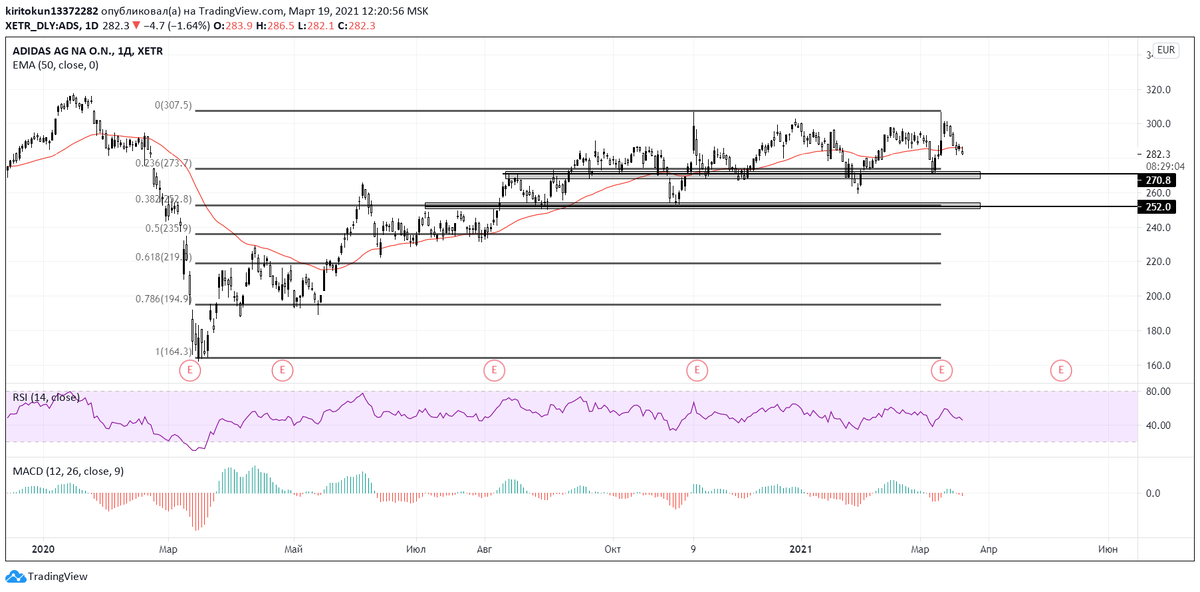
Task: Select Fibonacci label 0(307.5)
Action: [173, 106]
